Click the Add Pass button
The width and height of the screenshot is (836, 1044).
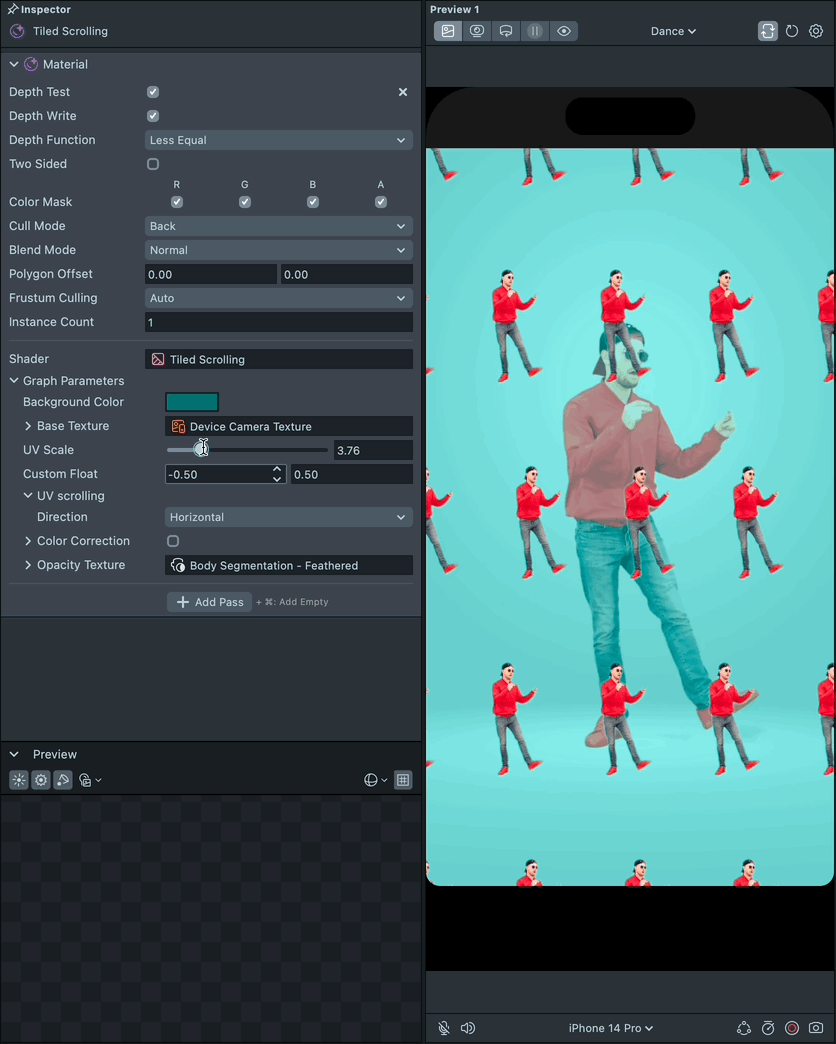pos(210,602)
